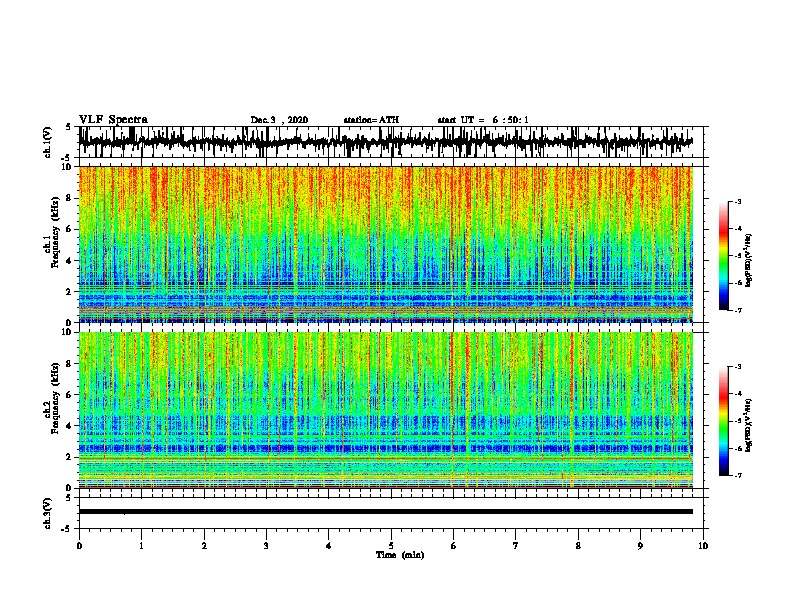Click inside the ch.1 spectrogram panel

(385, 244)
